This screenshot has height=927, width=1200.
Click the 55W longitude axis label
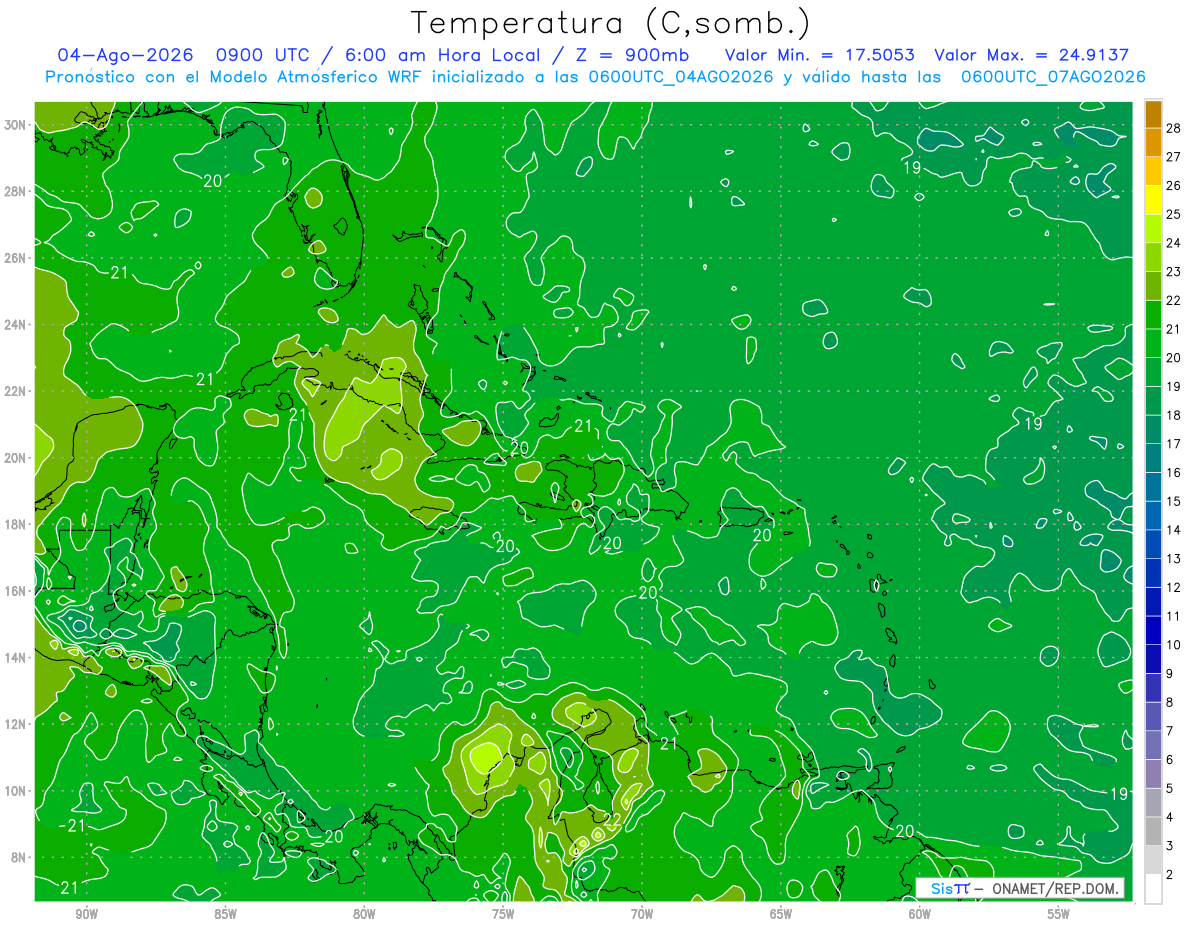point(1059,914)
